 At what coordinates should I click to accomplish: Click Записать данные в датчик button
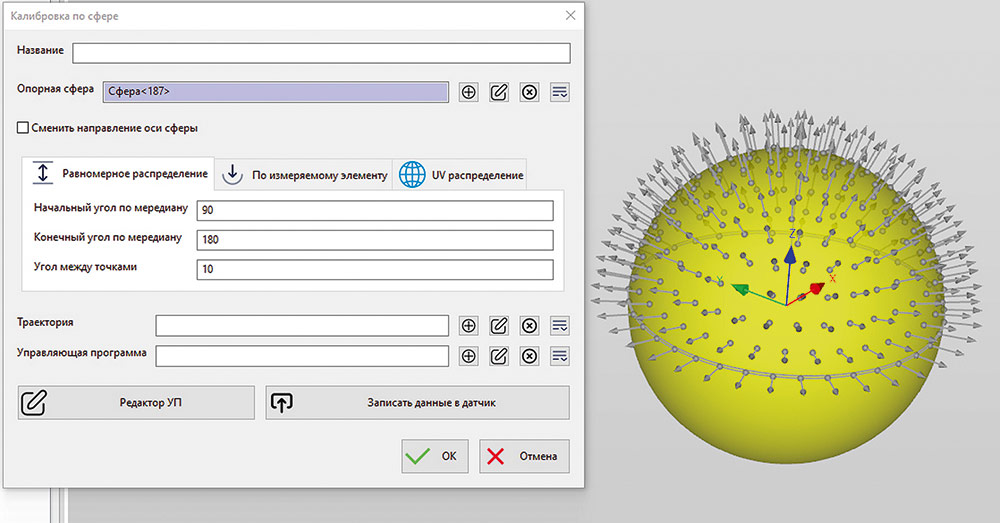(x=418, y=402)
